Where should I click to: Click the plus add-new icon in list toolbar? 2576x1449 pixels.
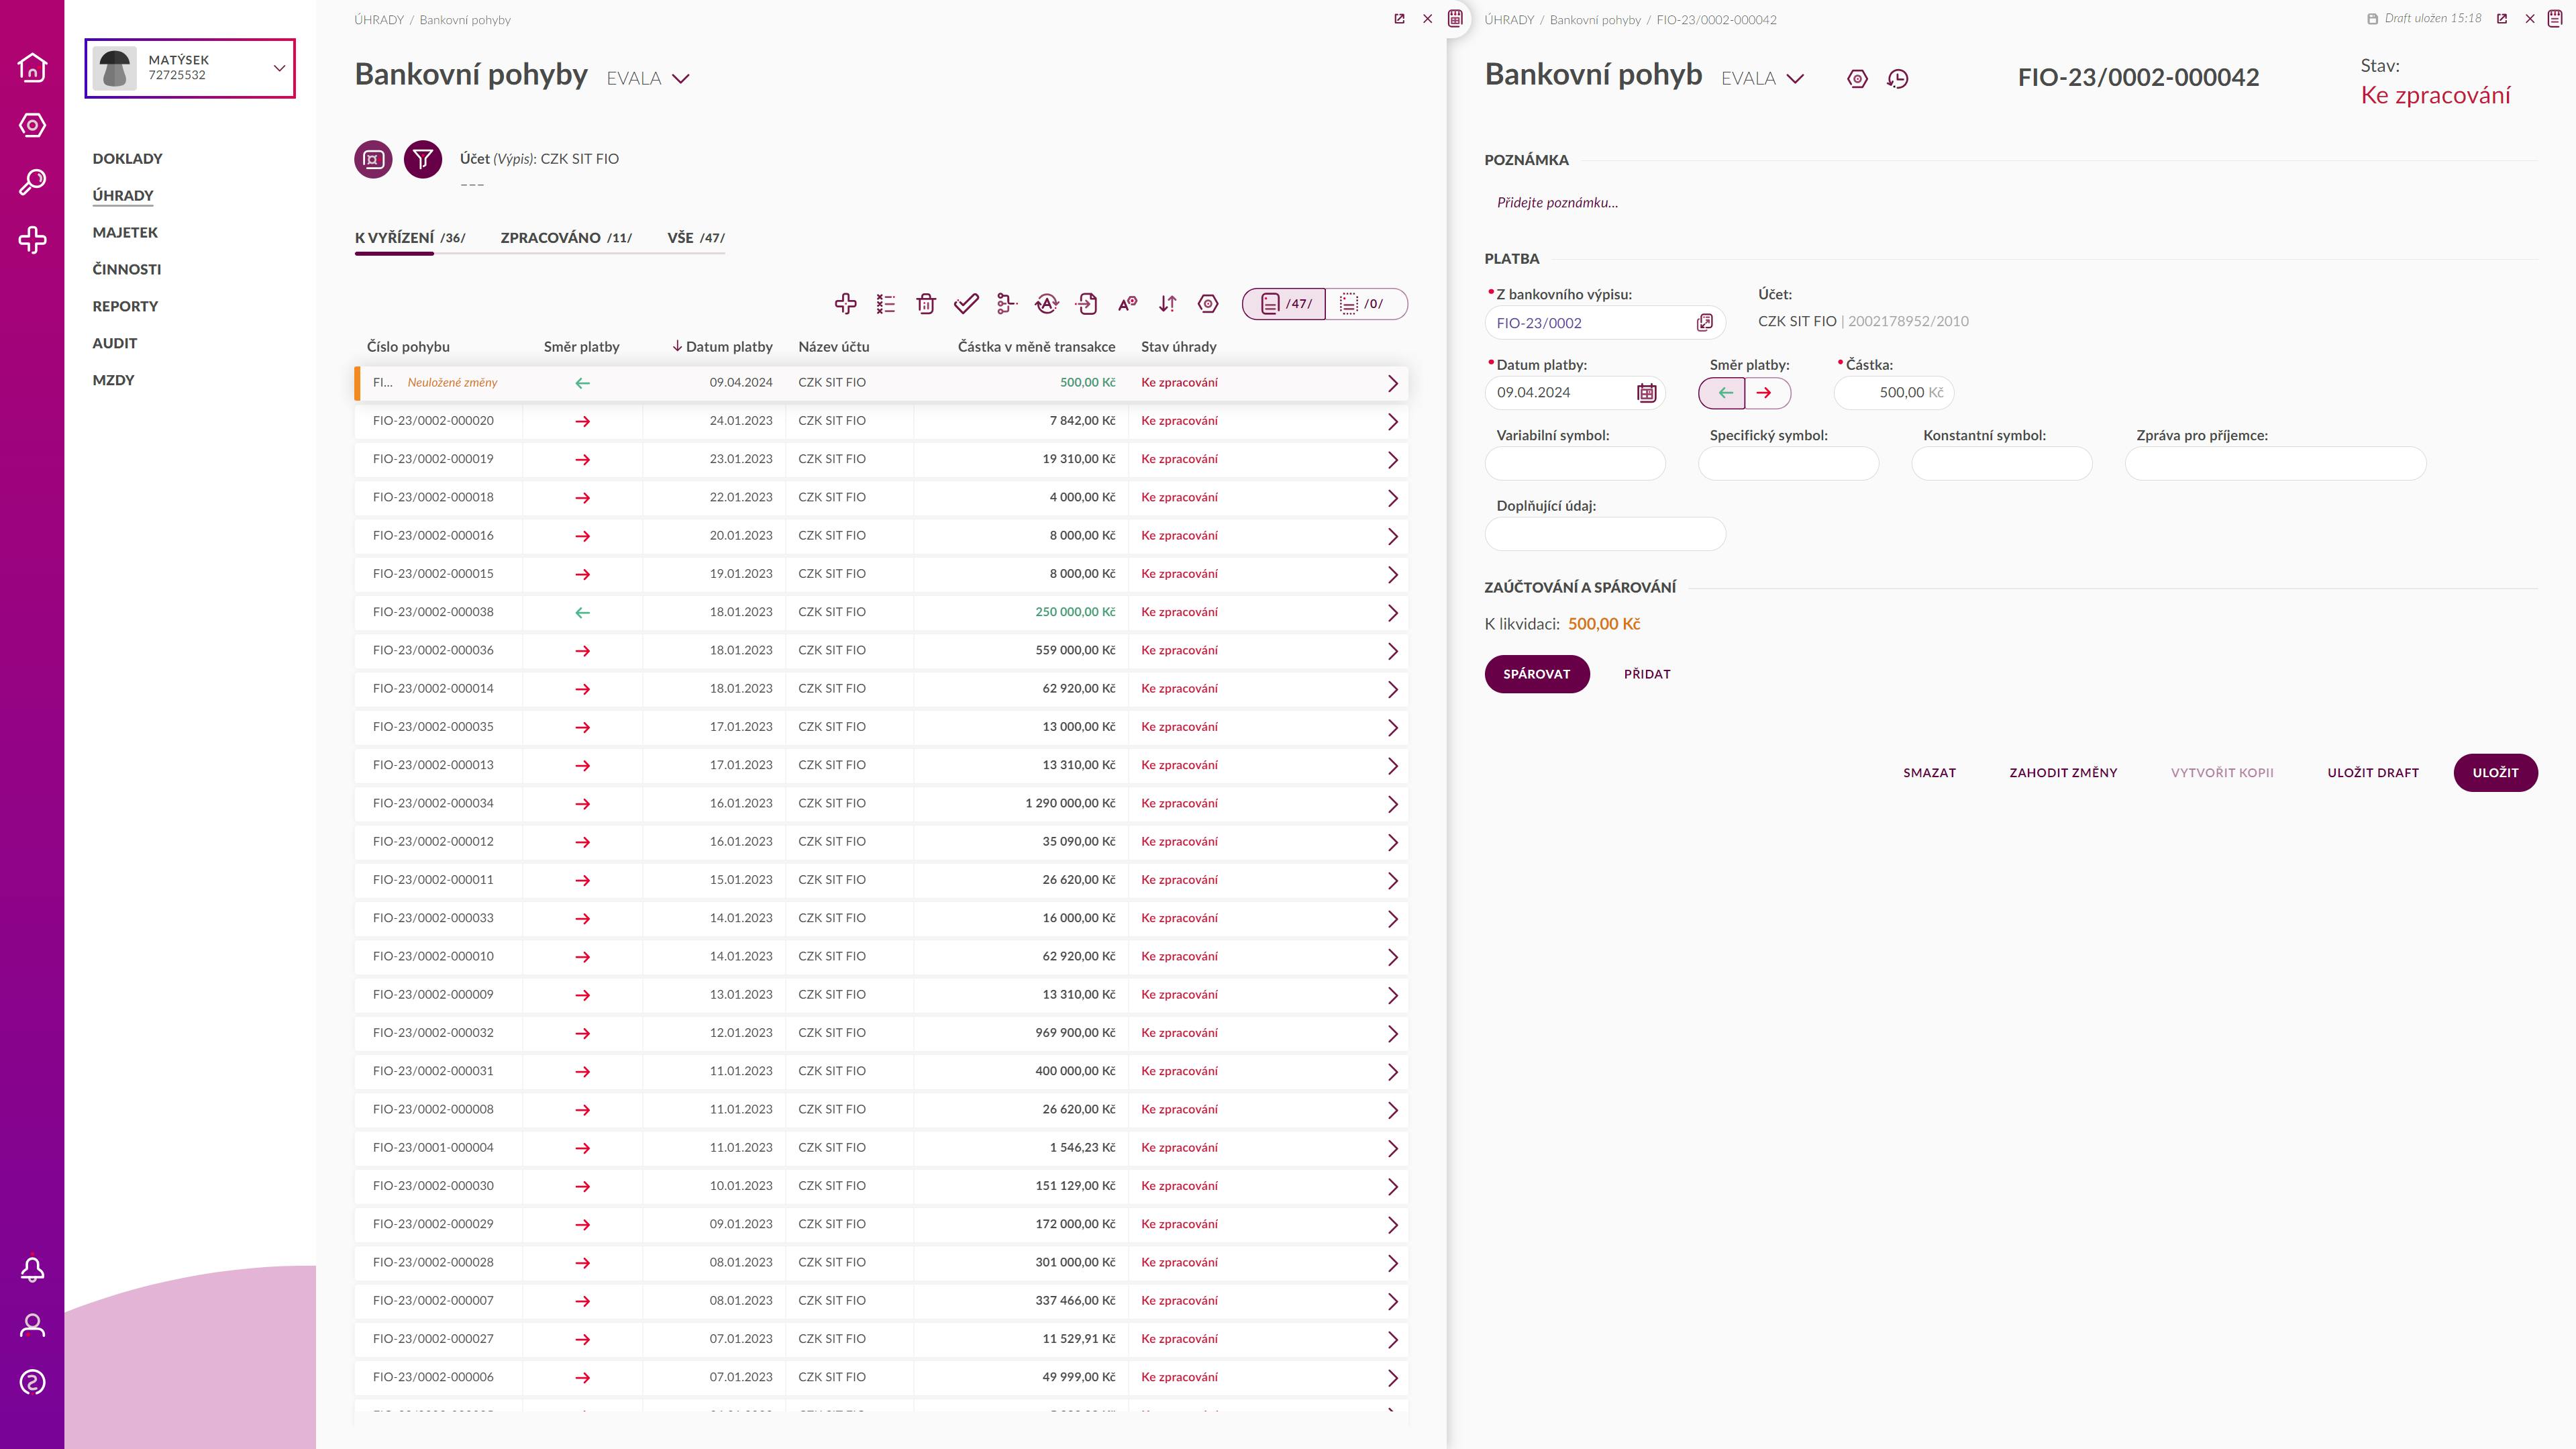coord(846,304)
